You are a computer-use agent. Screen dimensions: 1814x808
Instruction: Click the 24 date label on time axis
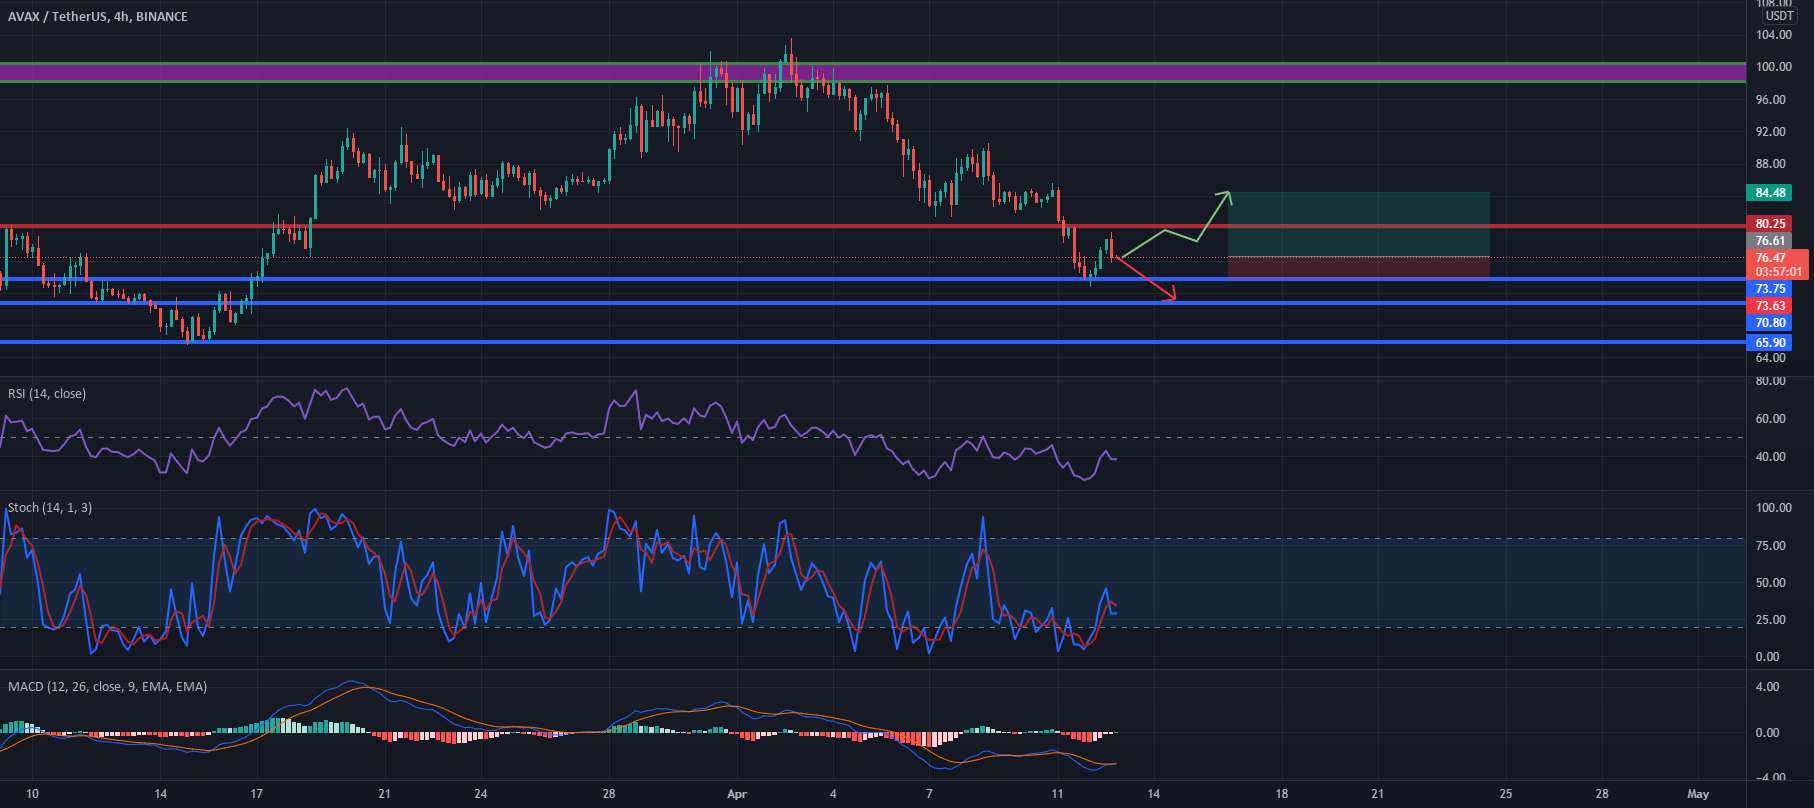coord(481,794)
